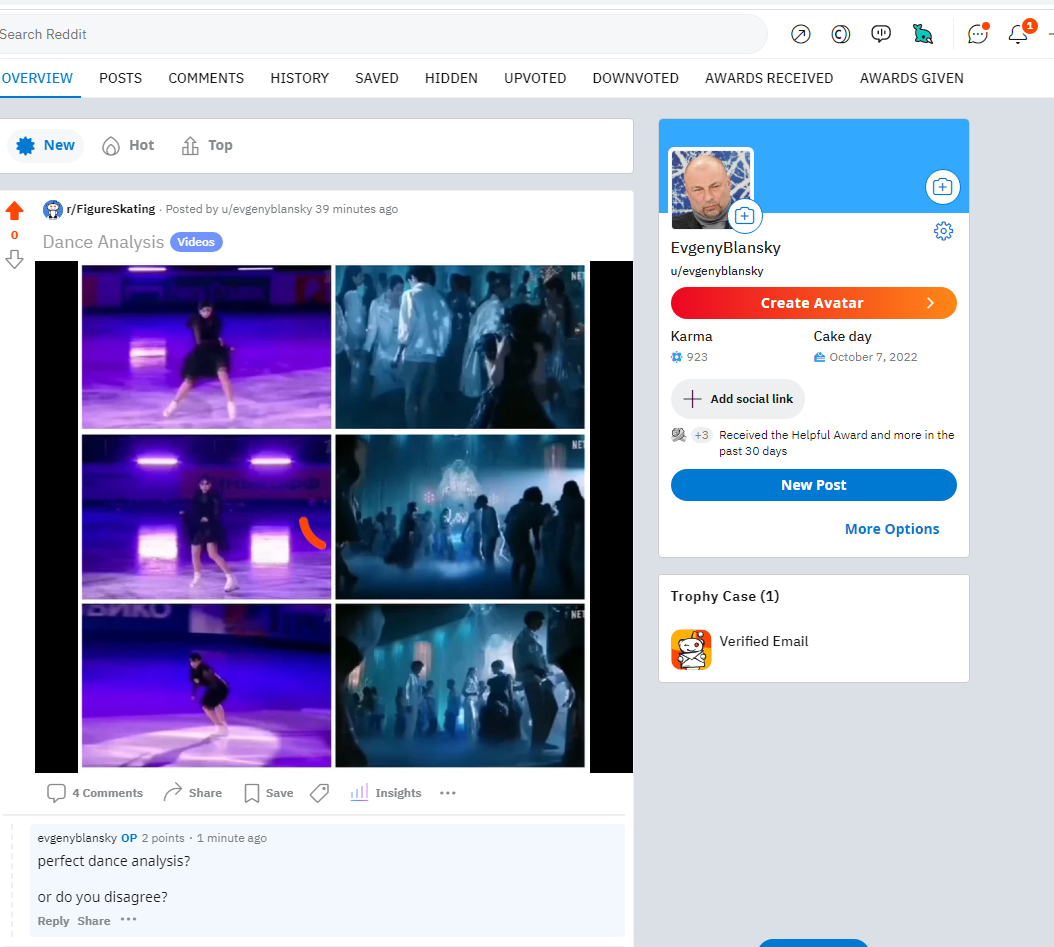1054x947 pixels.
Task: Sort posts by Hot
Action: [x=129, y=145]
